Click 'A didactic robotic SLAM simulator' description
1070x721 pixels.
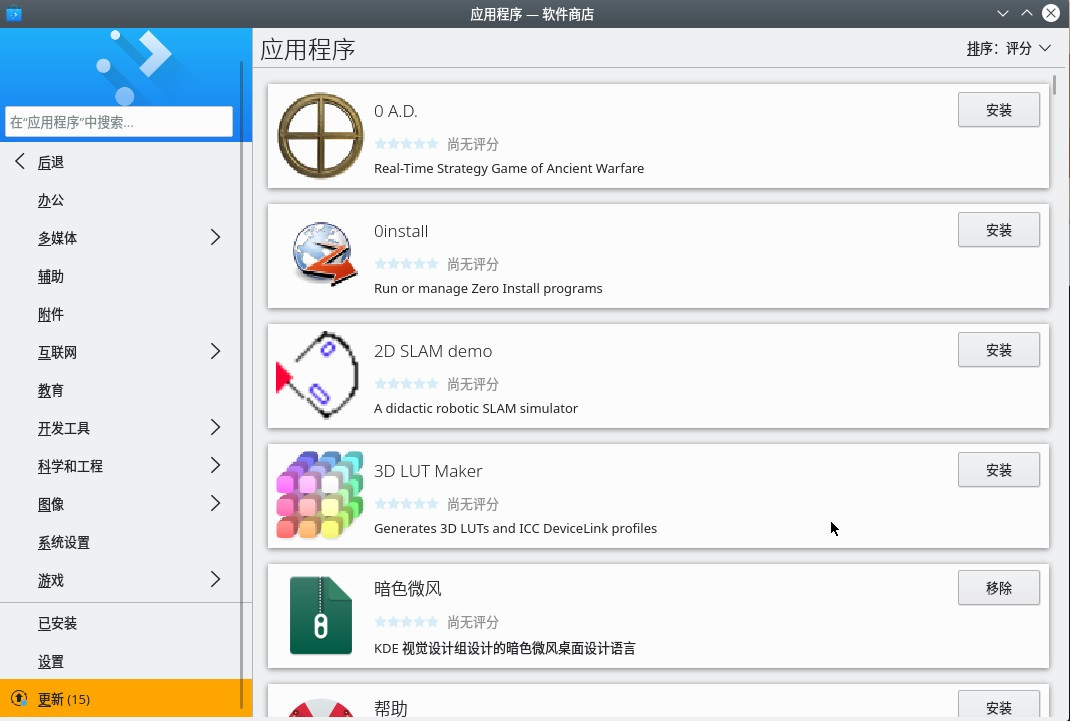(x=476, y=409)
